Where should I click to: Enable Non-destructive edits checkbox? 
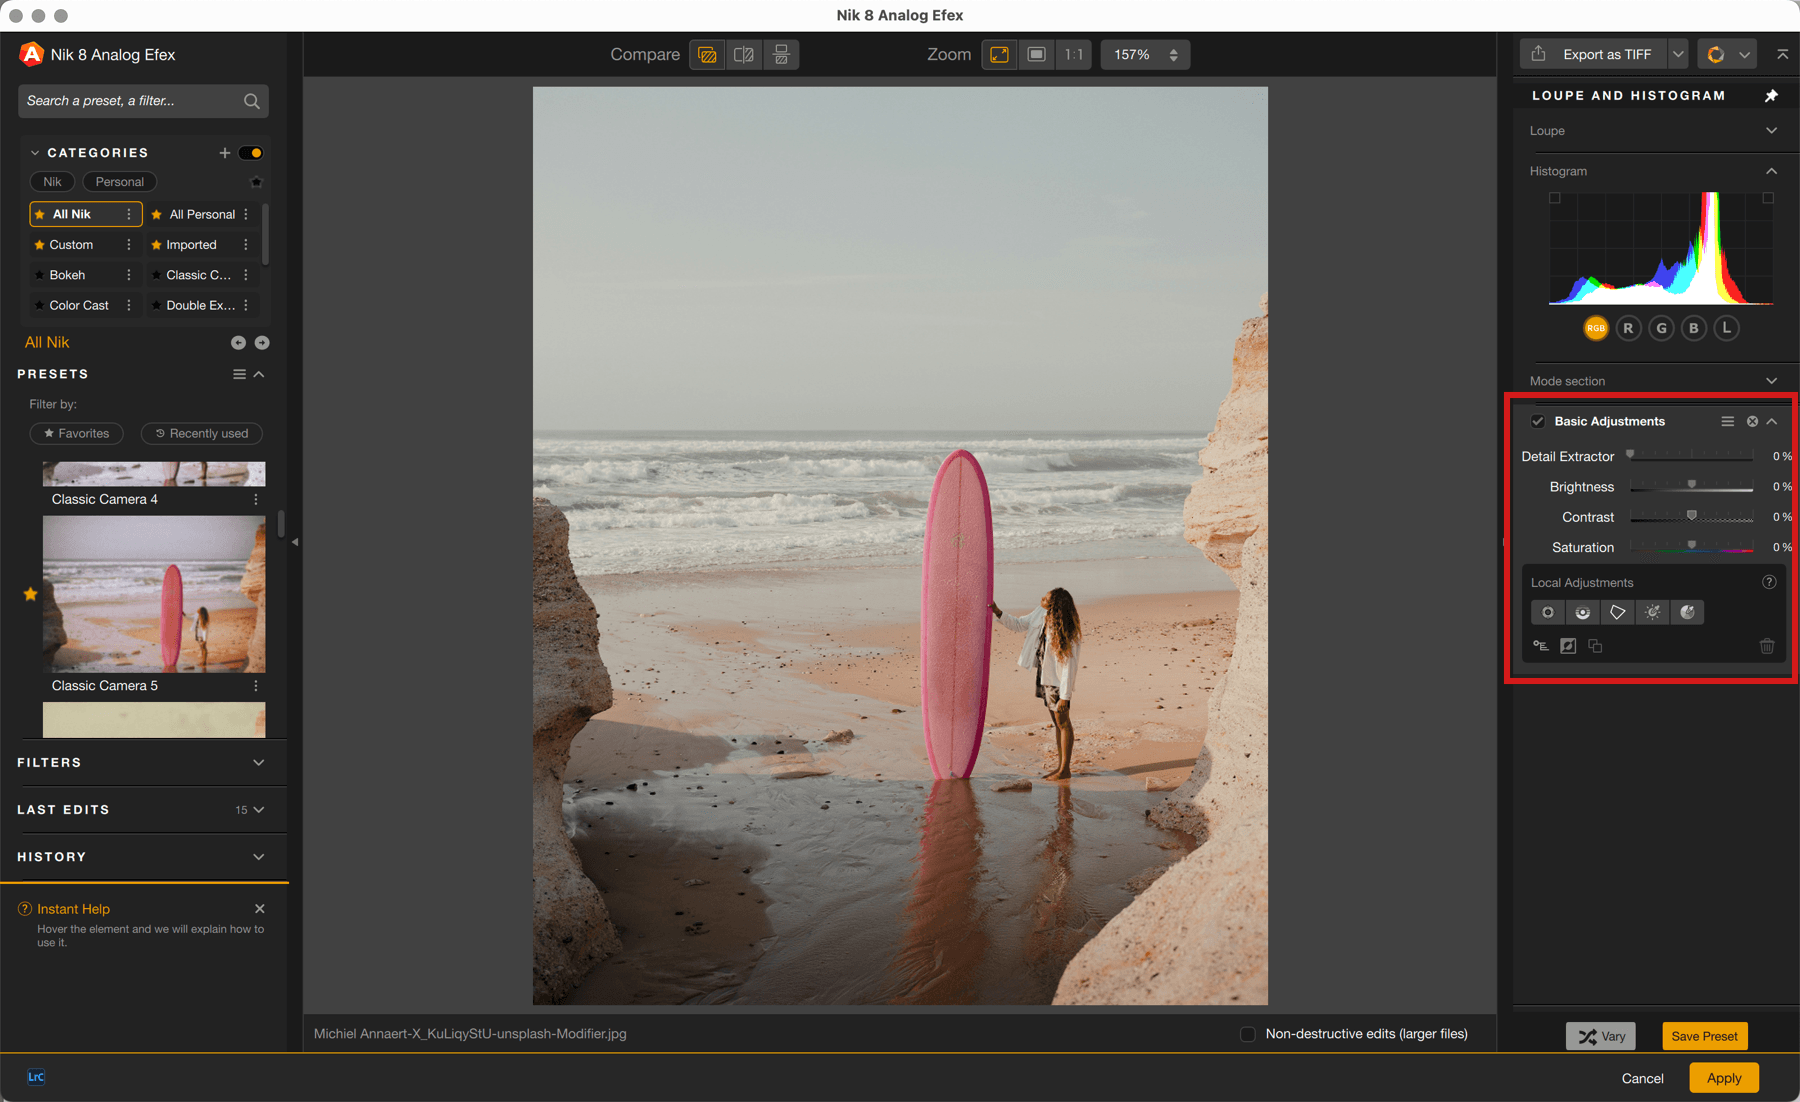1248,1034
